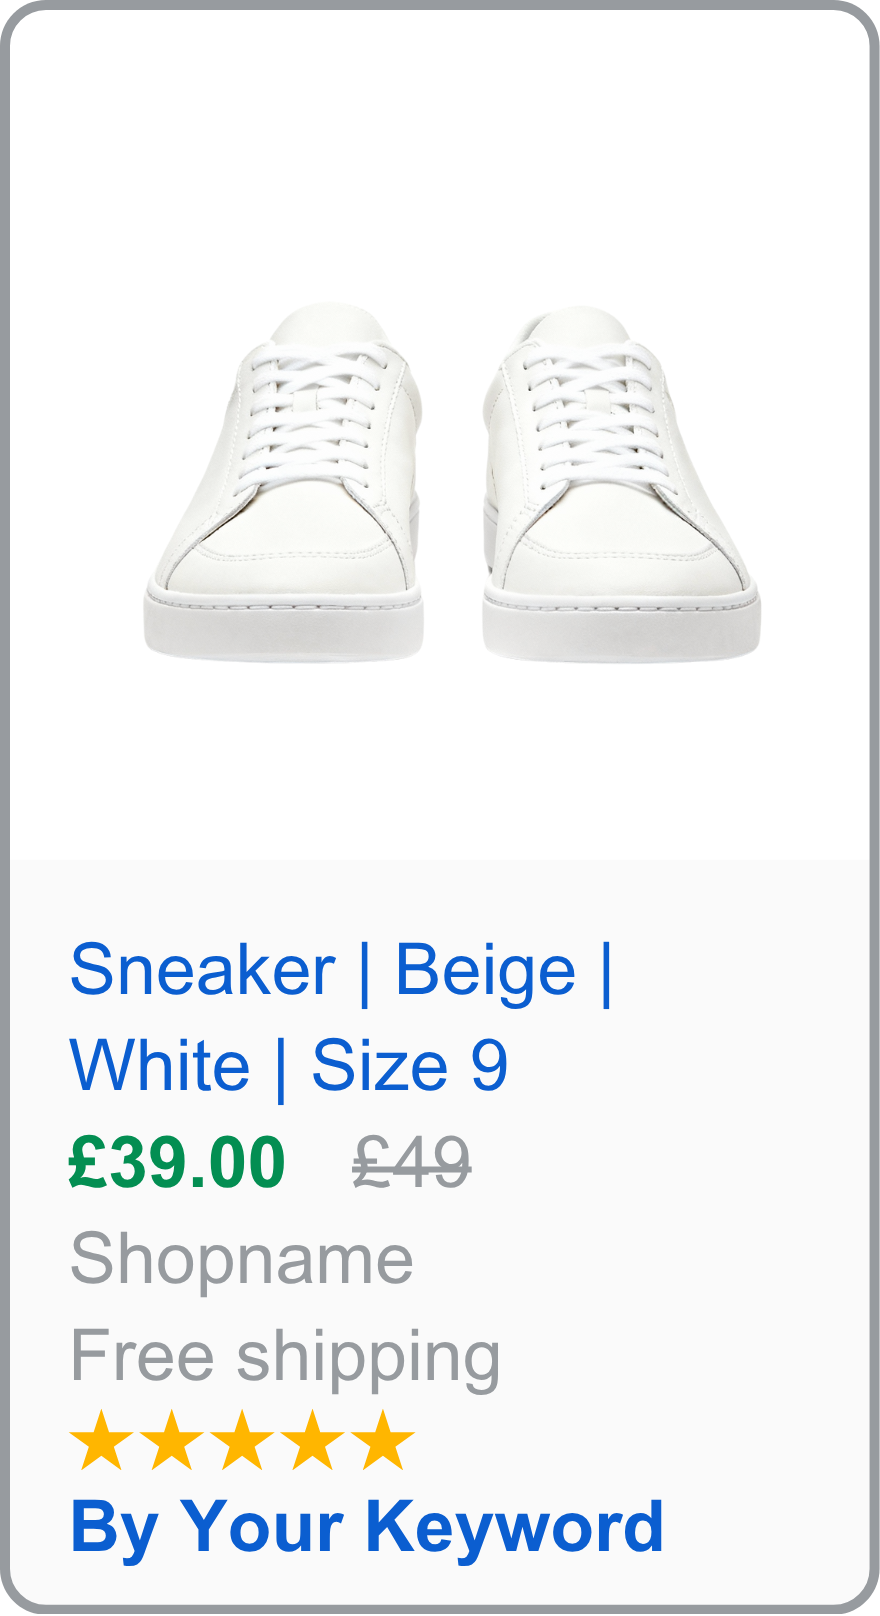The image size is (880, 1616).
Task: Click the crossed-out £49 original price
Action: [411, 1163]
